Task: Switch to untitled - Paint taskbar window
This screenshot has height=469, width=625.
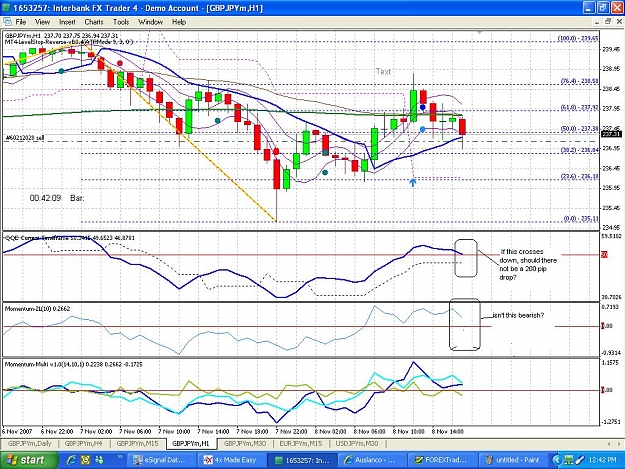Action: [x=514, y=460]
